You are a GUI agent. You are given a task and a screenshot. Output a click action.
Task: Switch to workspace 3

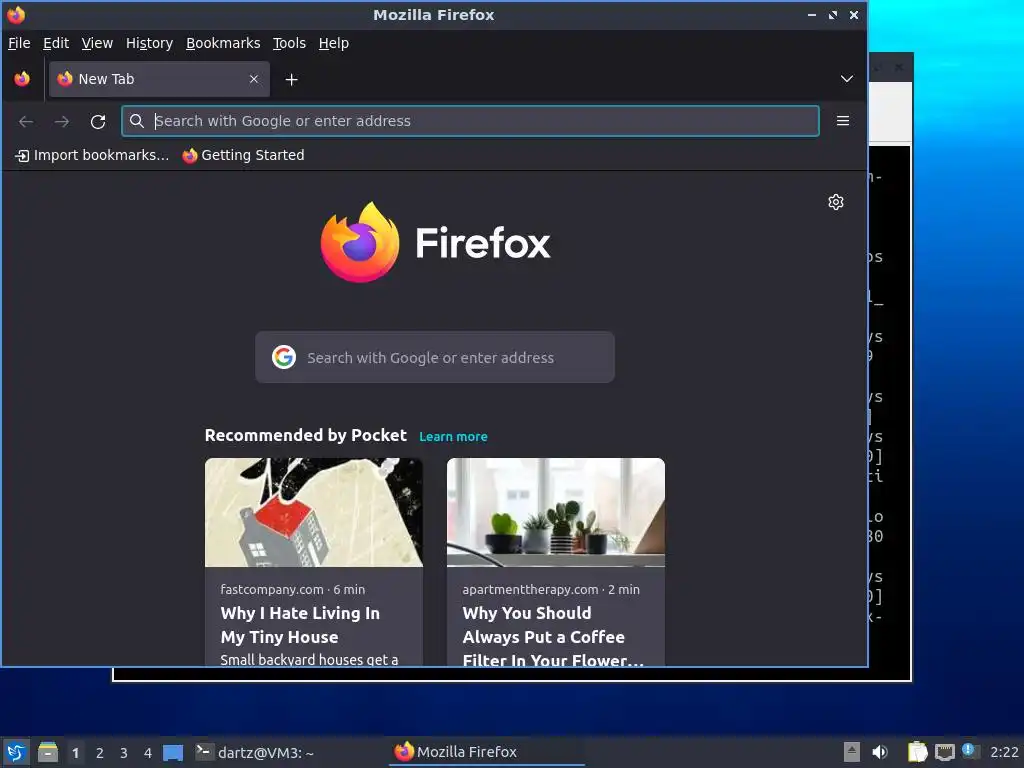(123, 753)
